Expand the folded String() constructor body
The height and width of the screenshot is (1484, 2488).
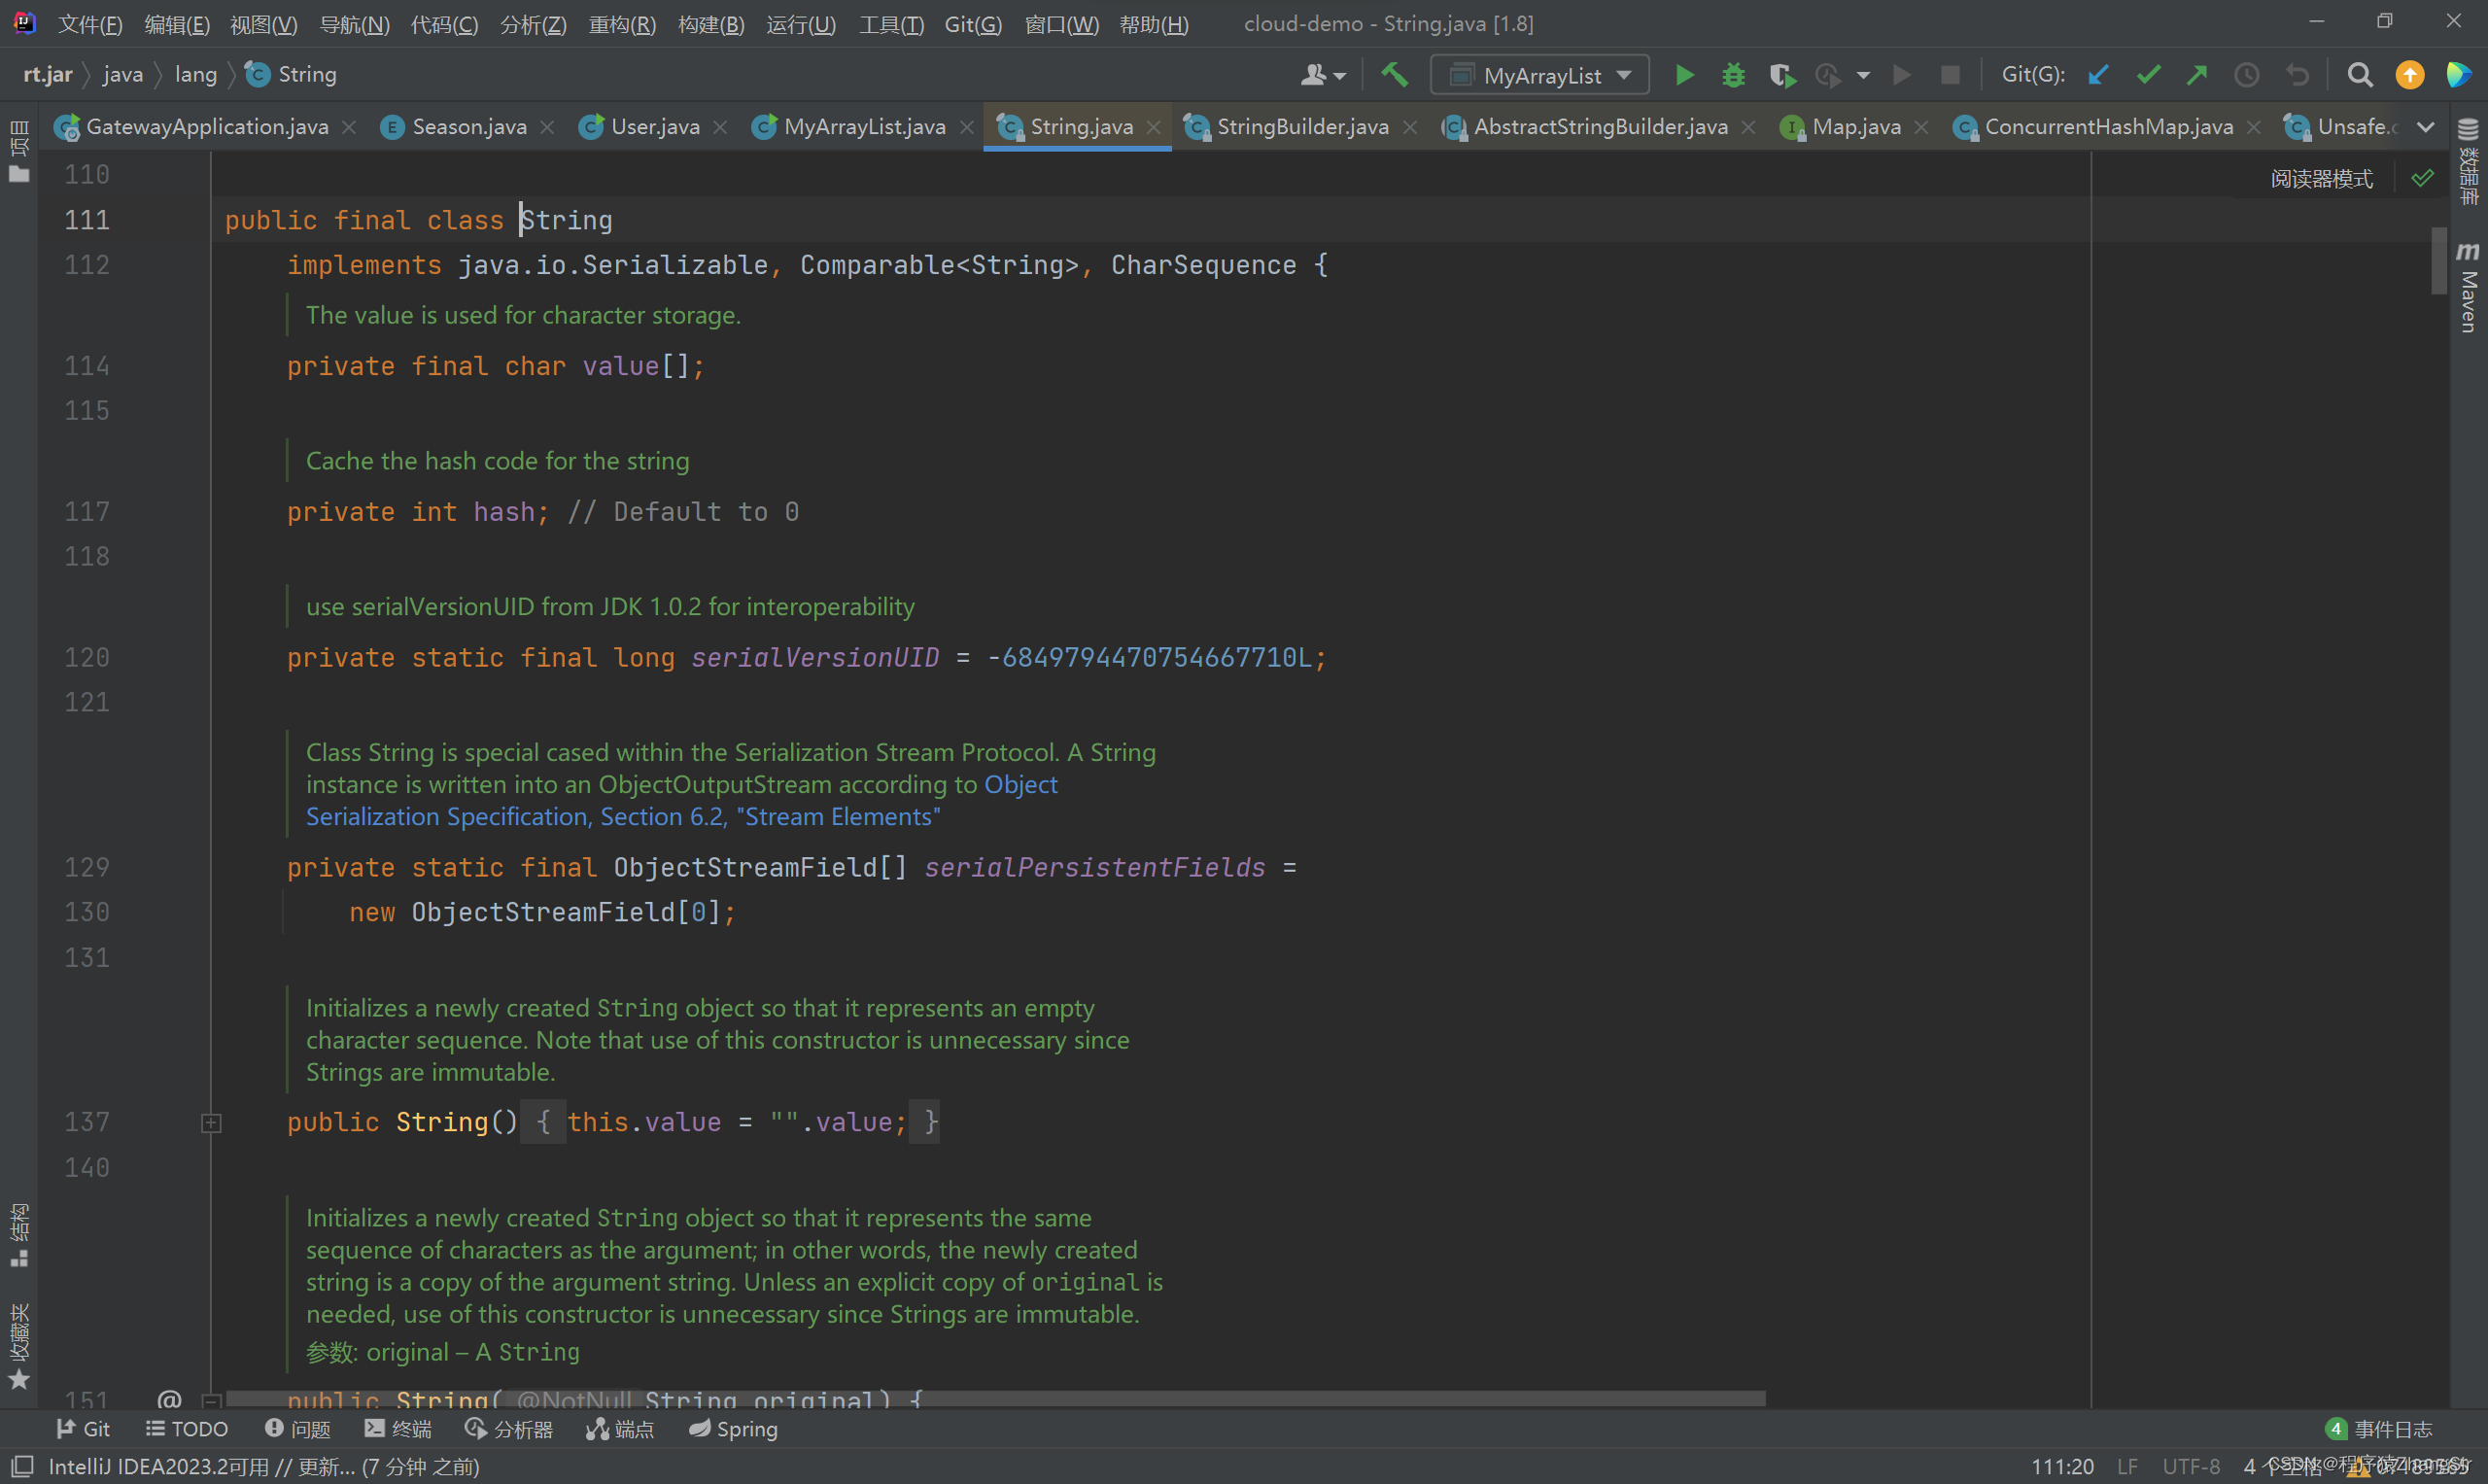[x=211, y=1123]
